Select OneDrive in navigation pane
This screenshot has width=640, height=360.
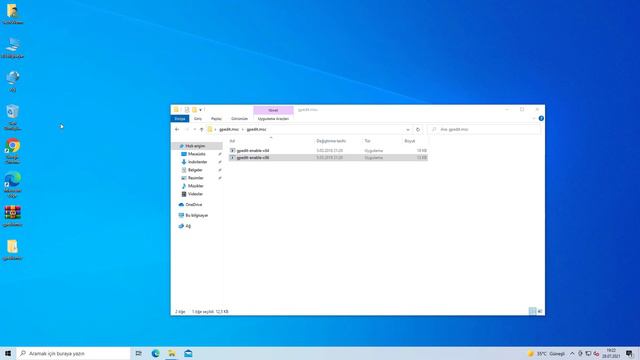pos(193,204)
